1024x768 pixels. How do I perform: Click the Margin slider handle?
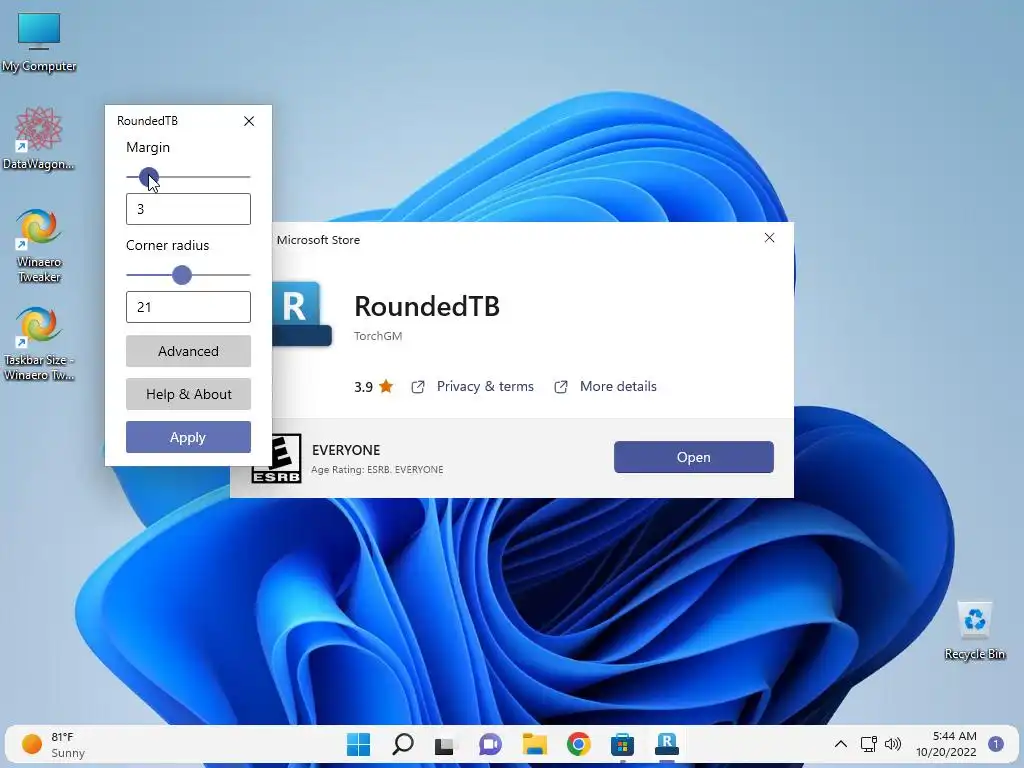(x=149, y=177)
